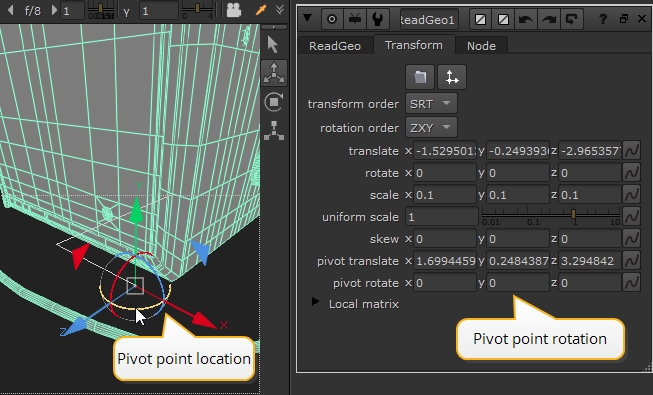Adjust the uniform scale slider

(551, 215)
